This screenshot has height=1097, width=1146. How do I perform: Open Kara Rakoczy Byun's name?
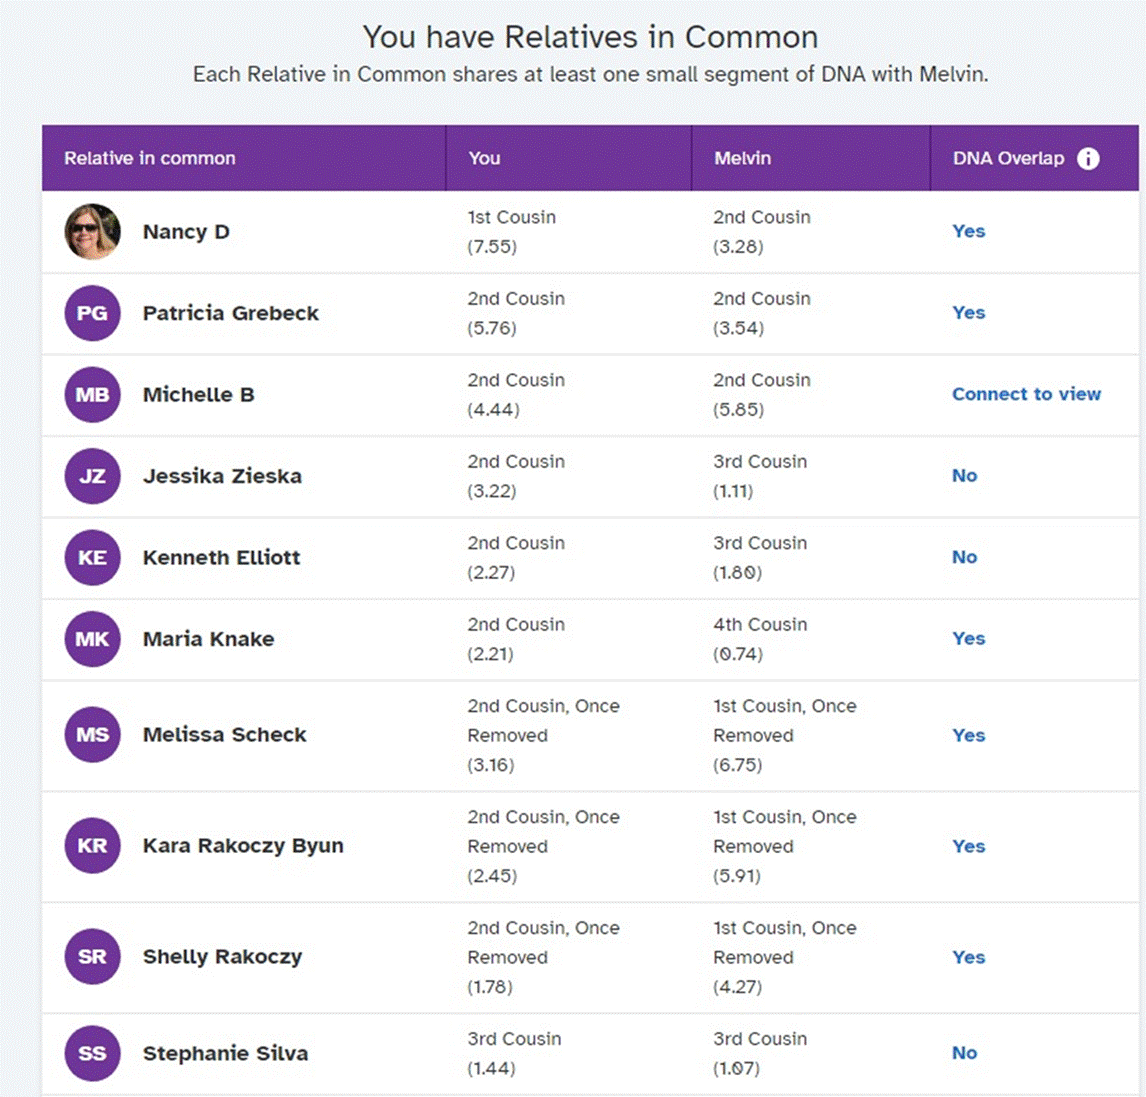243,846
